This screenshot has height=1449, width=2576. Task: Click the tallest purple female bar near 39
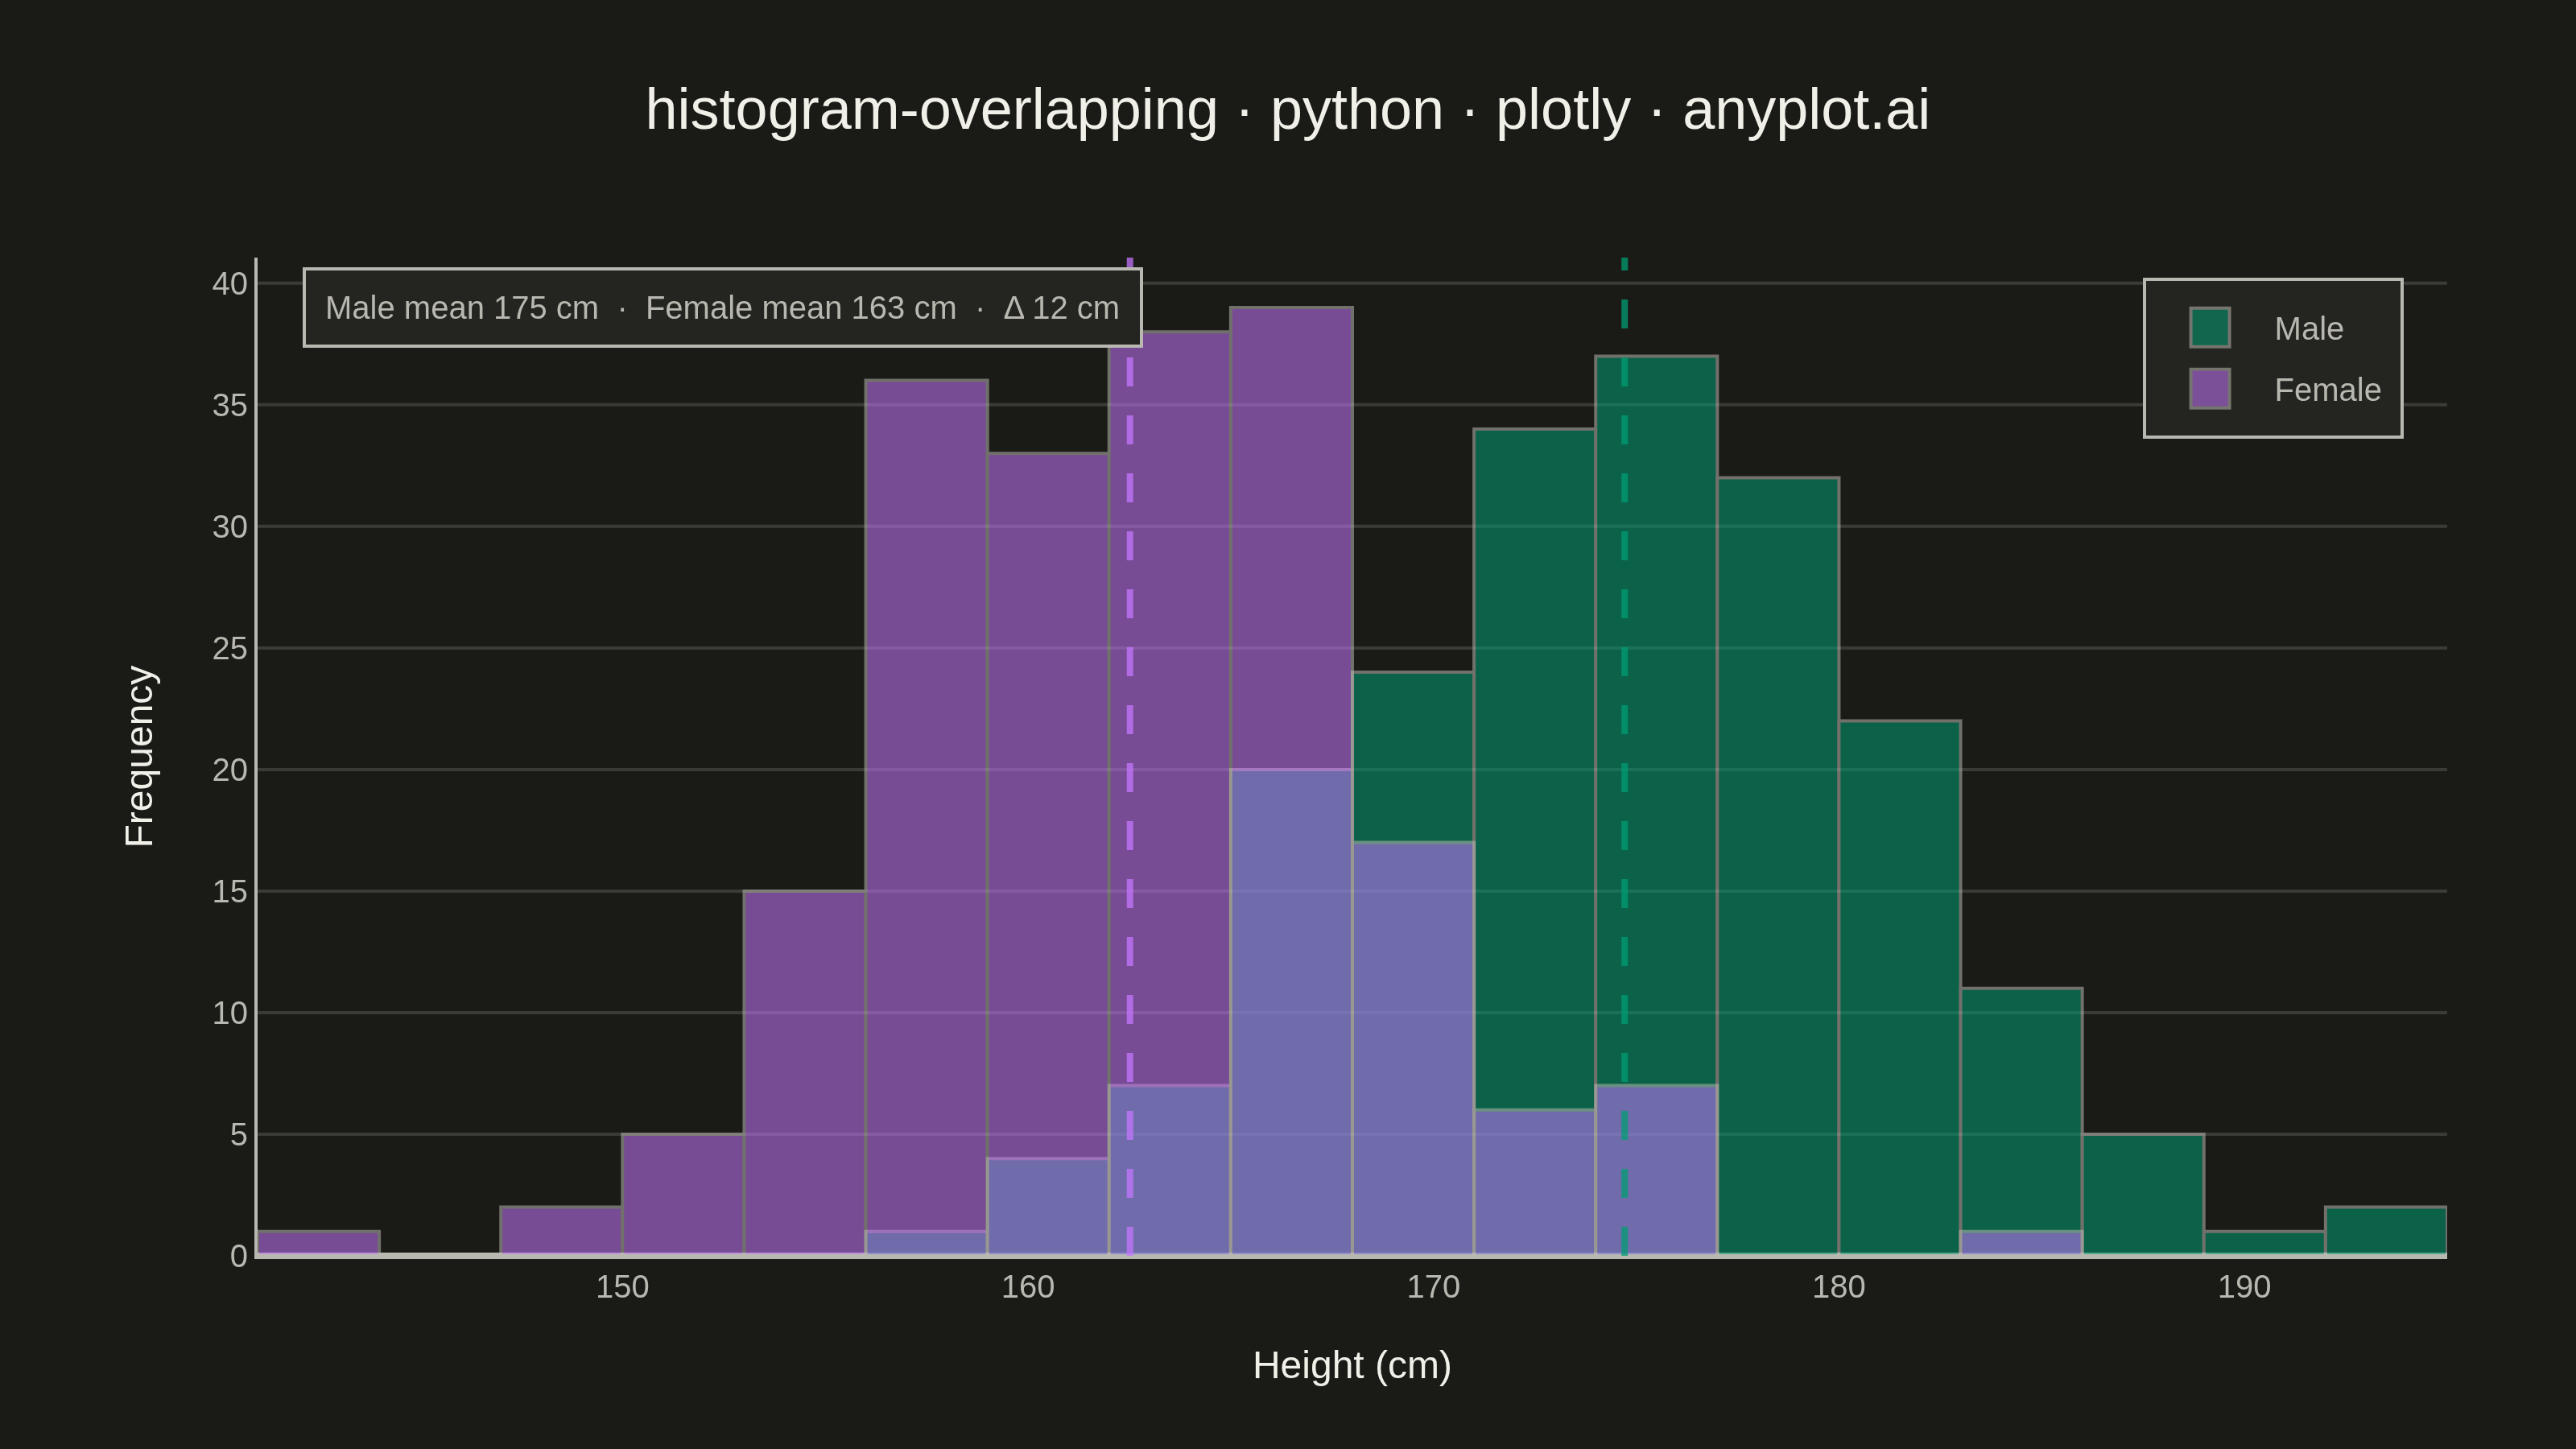(x=1291, y=538)
